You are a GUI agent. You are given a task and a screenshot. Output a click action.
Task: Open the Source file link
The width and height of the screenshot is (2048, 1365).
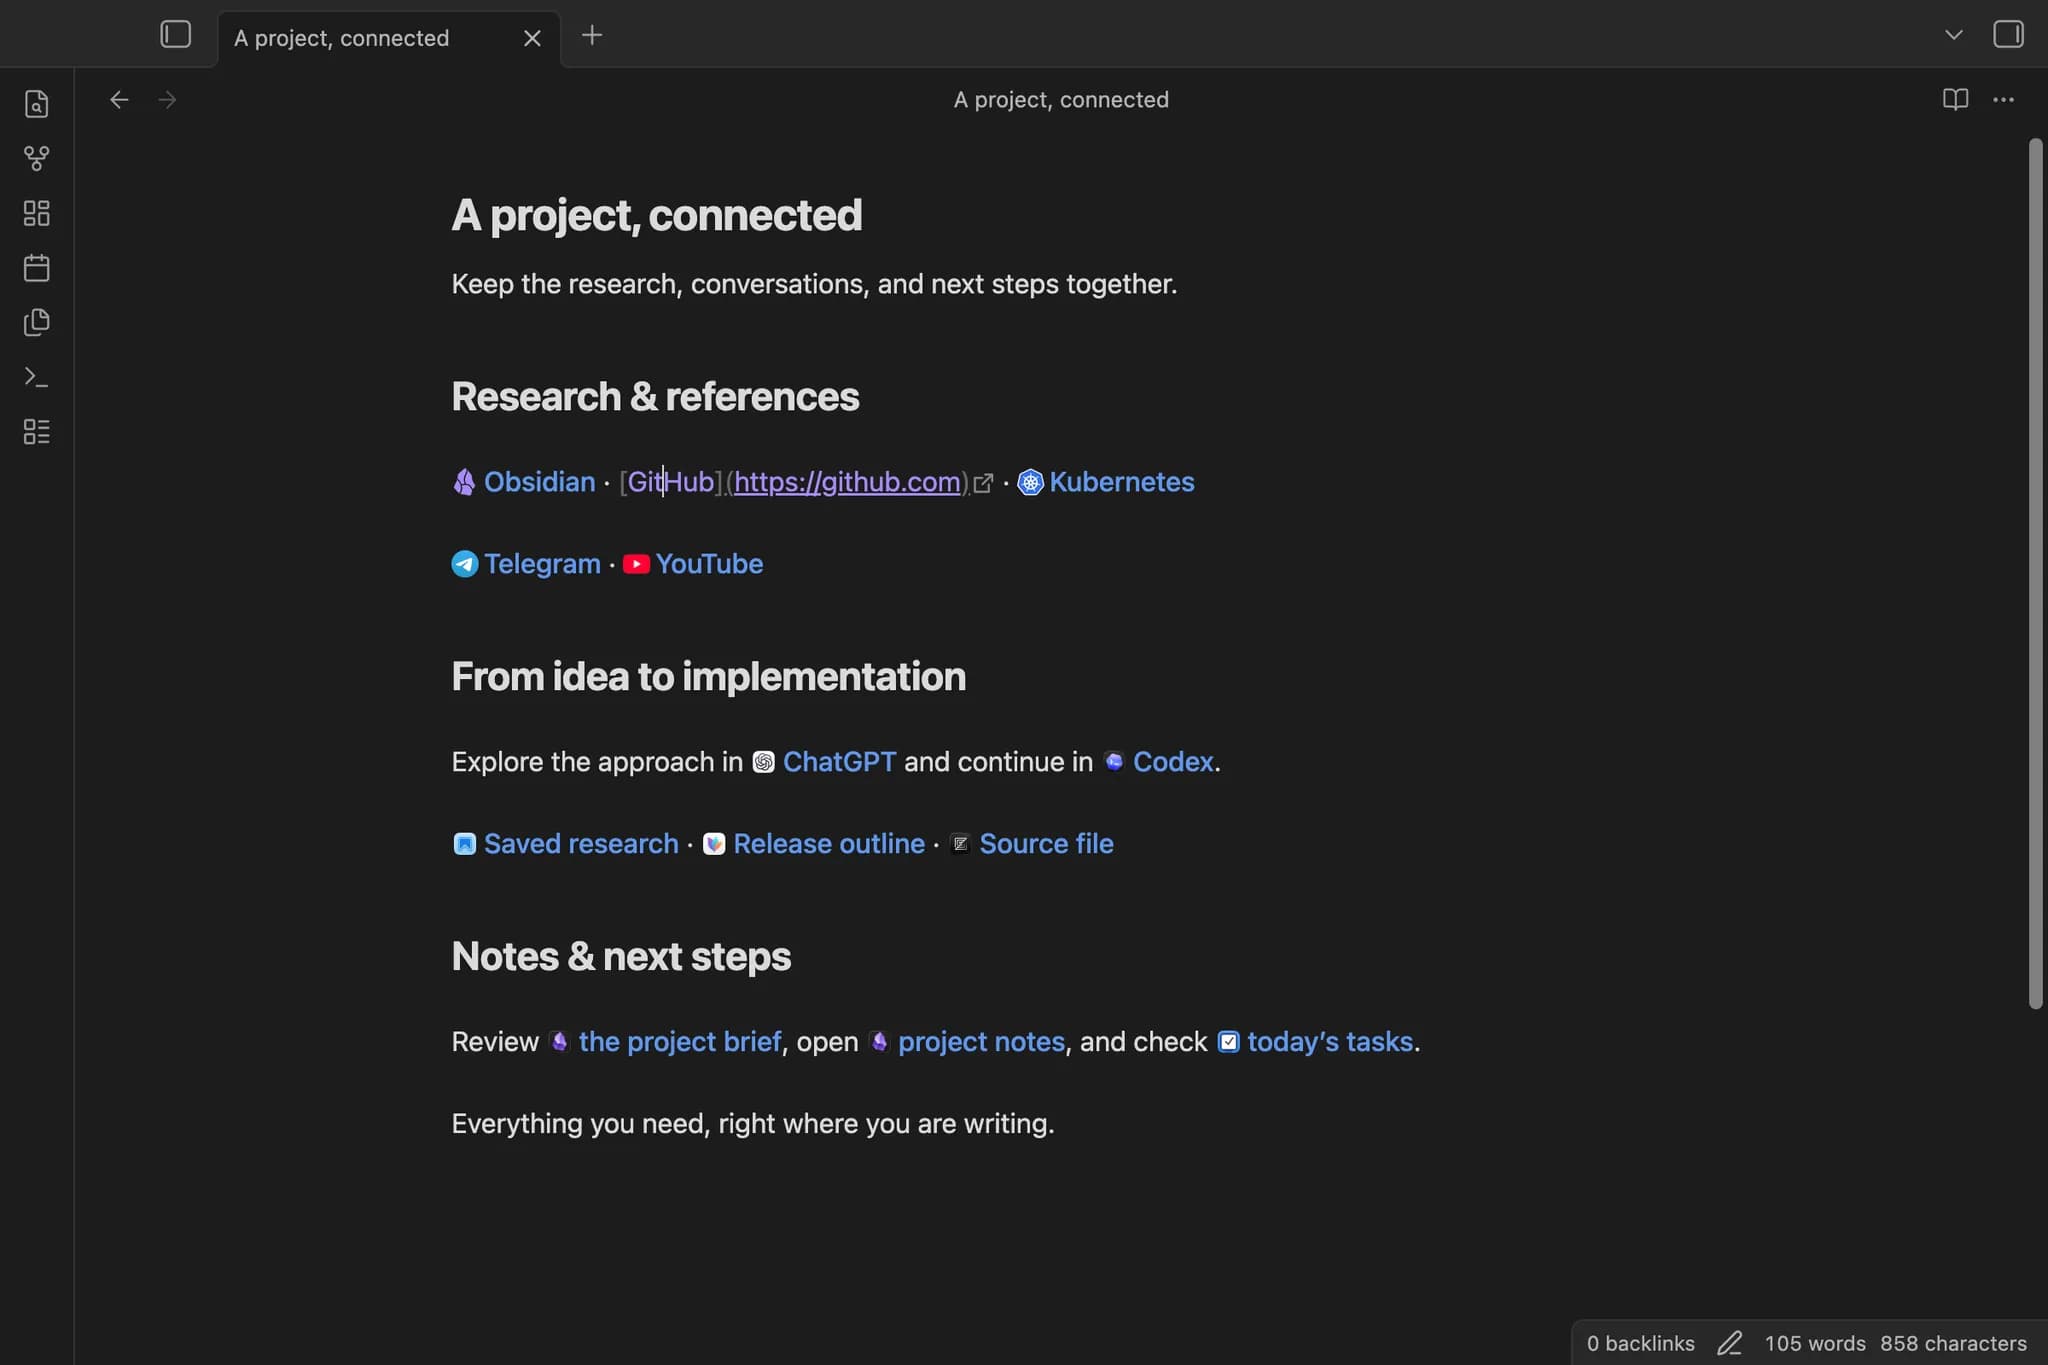[1046, 844]
